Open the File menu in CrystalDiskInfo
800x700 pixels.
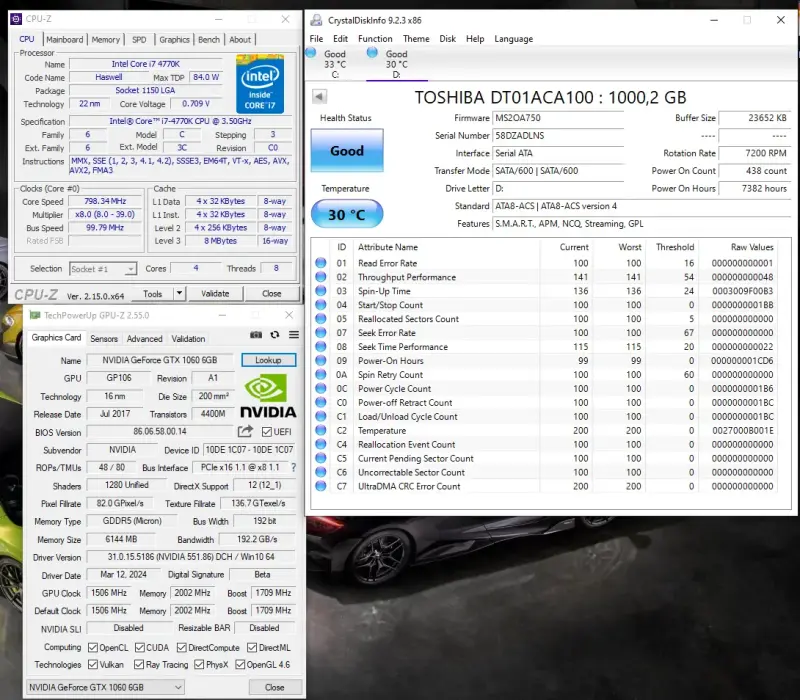pyautogui.click(x=316, y=39)
